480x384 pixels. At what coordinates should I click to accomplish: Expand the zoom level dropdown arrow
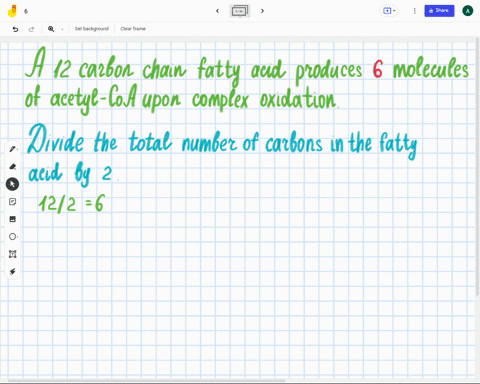coord(62,29)
